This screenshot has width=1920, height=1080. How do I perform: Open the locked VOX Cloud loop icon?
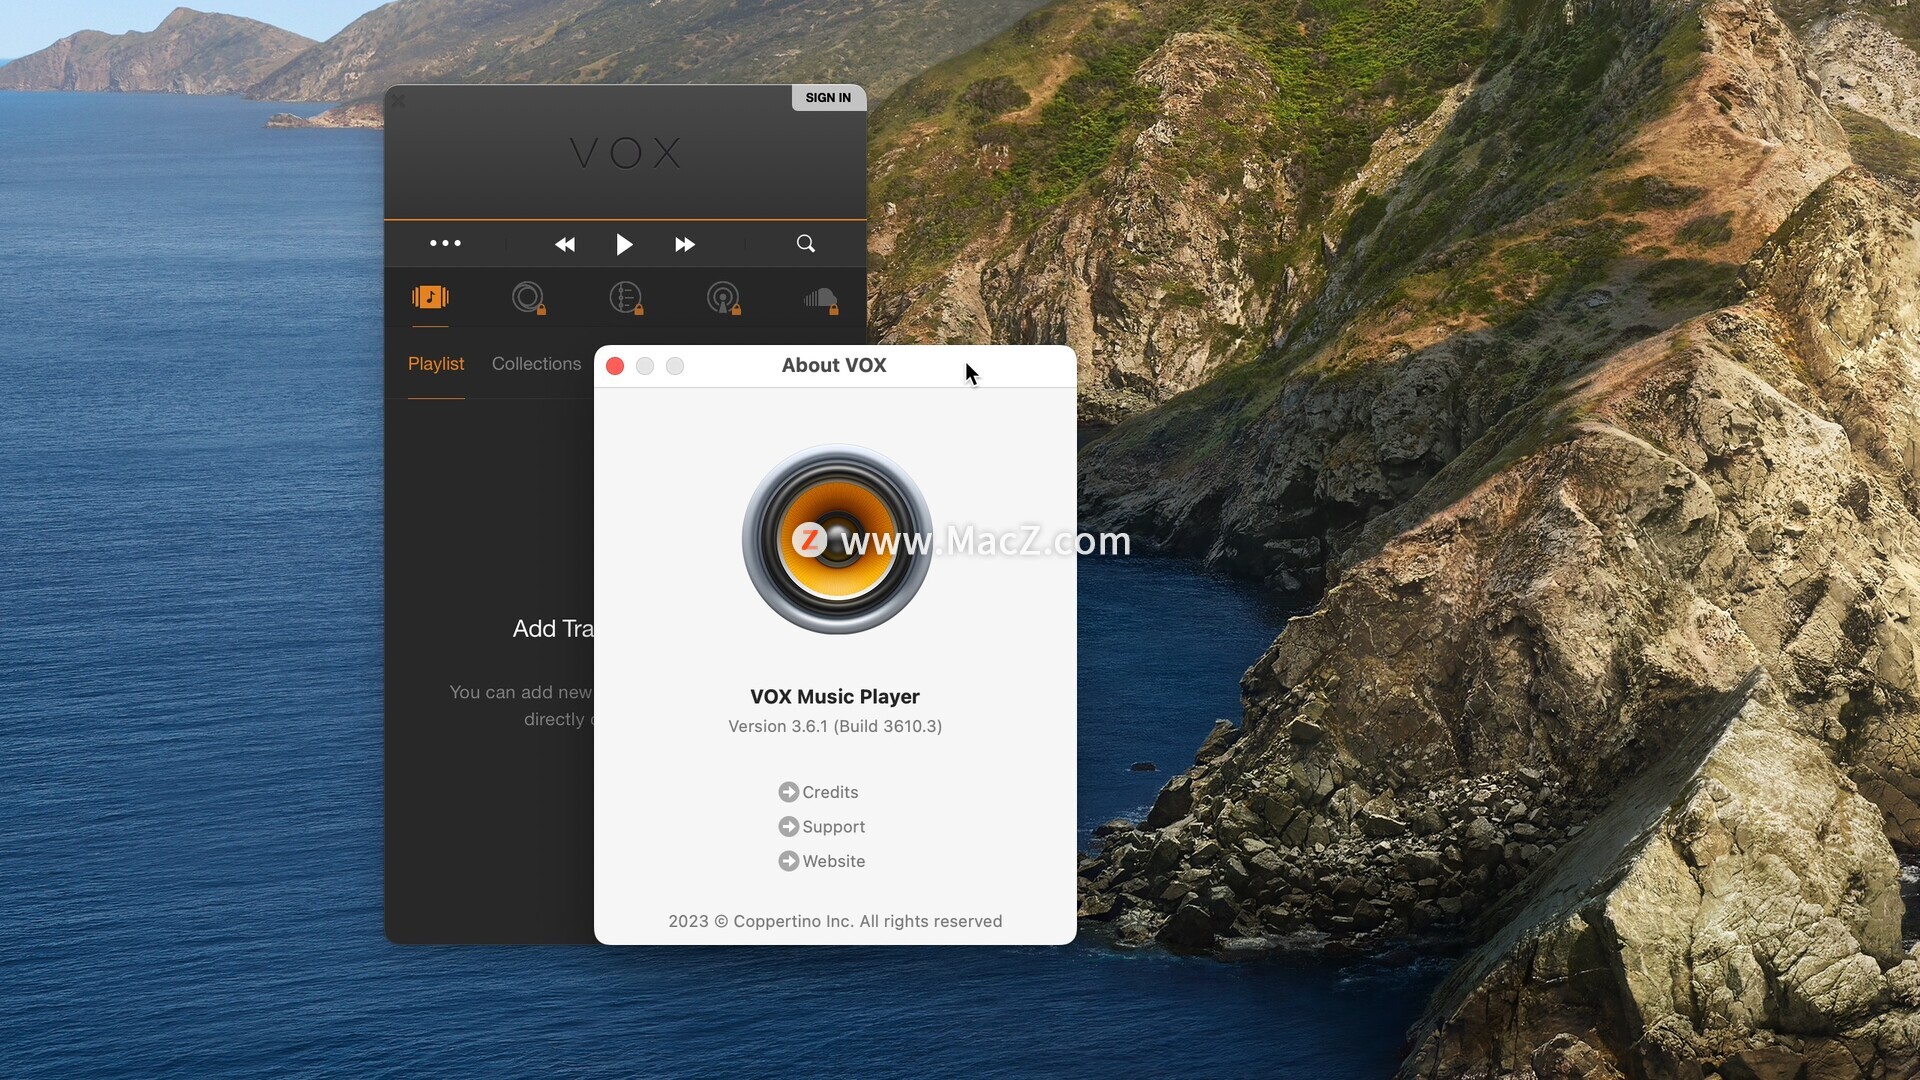pyautogui.click(x=528, y=298)
